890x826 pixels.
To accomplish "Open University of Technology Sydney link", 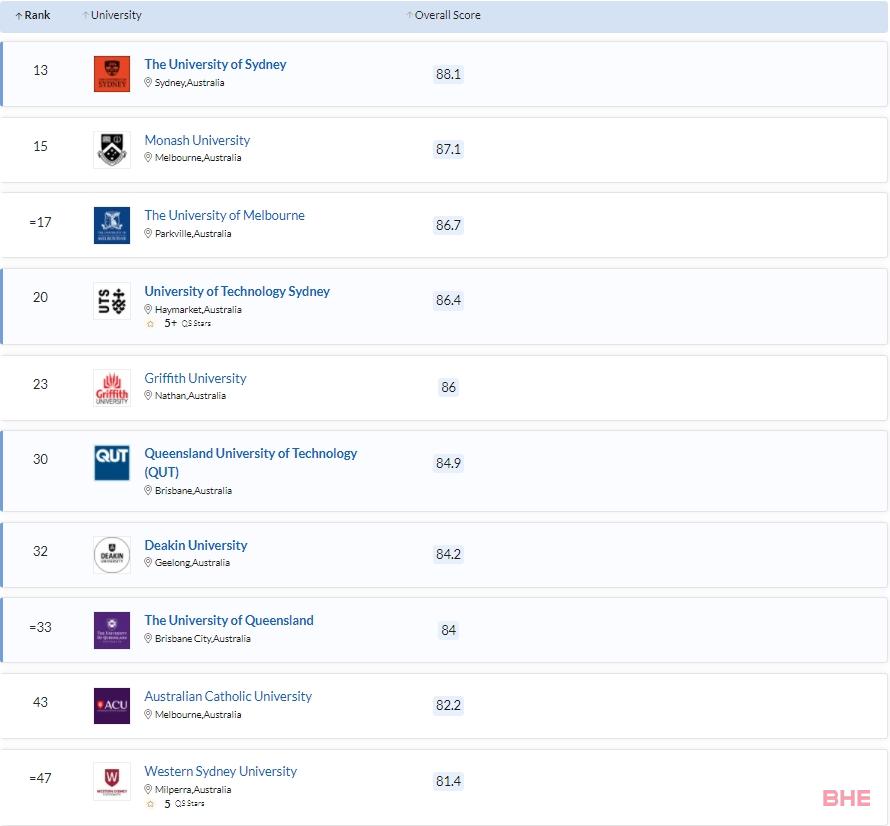I will pyautogui.click(x=237, y=291).
